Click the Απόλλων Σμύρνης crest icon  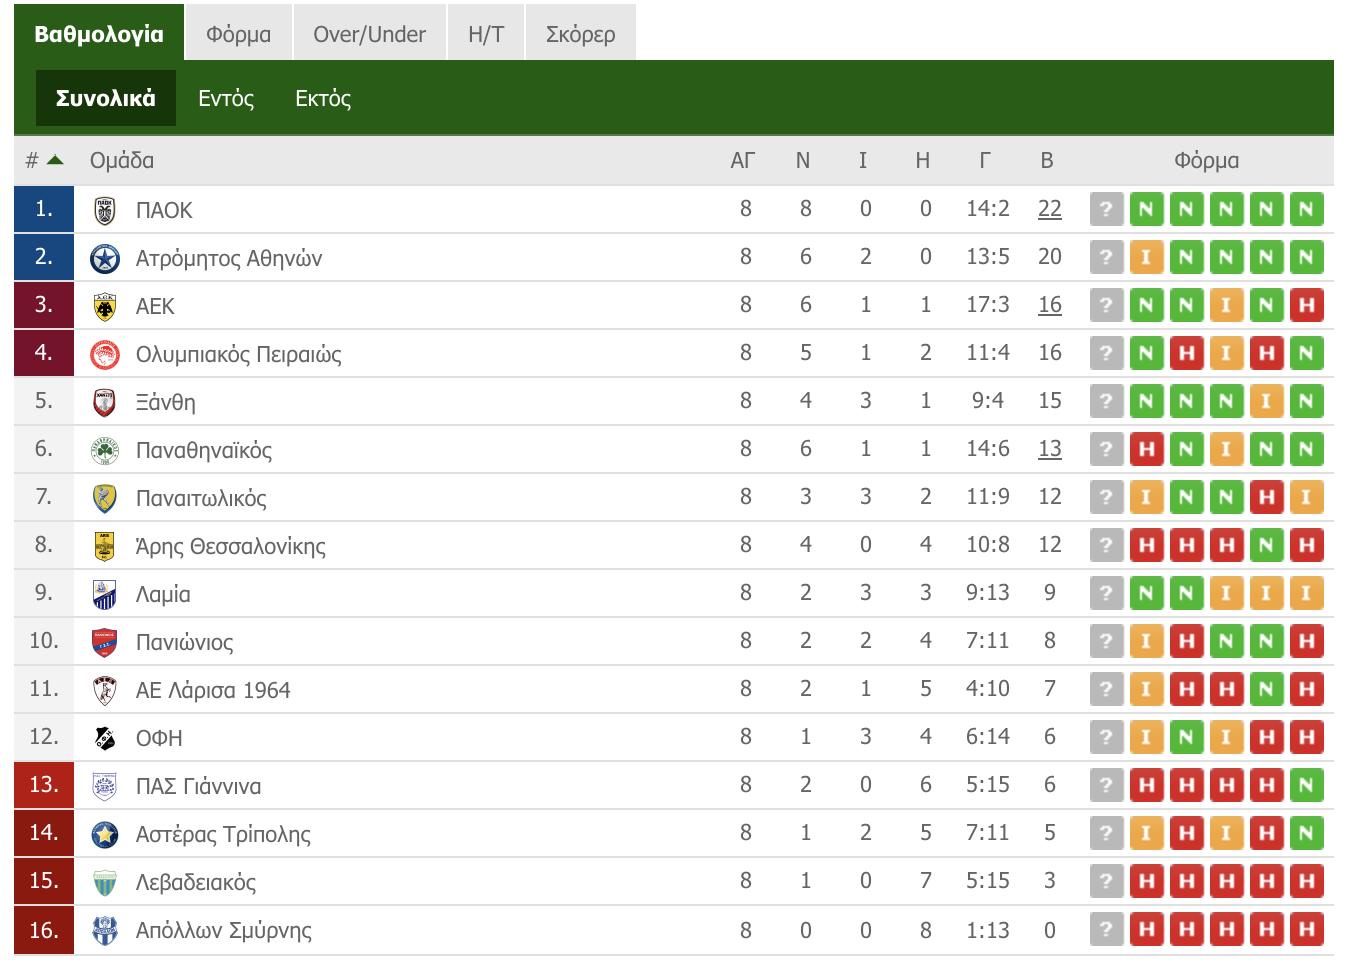[104, 930]
